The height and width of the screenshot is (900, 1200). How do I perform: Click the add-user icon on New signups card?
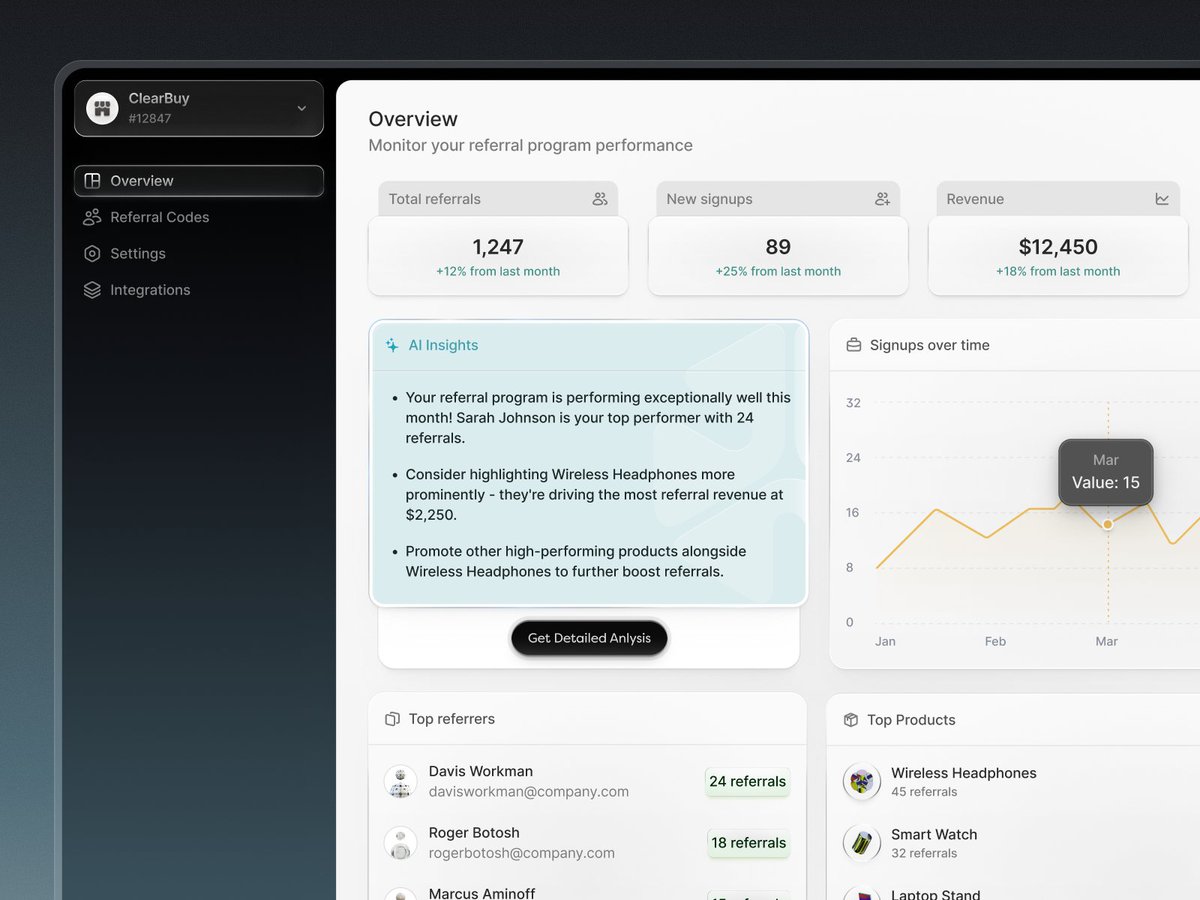click(882, 199)
